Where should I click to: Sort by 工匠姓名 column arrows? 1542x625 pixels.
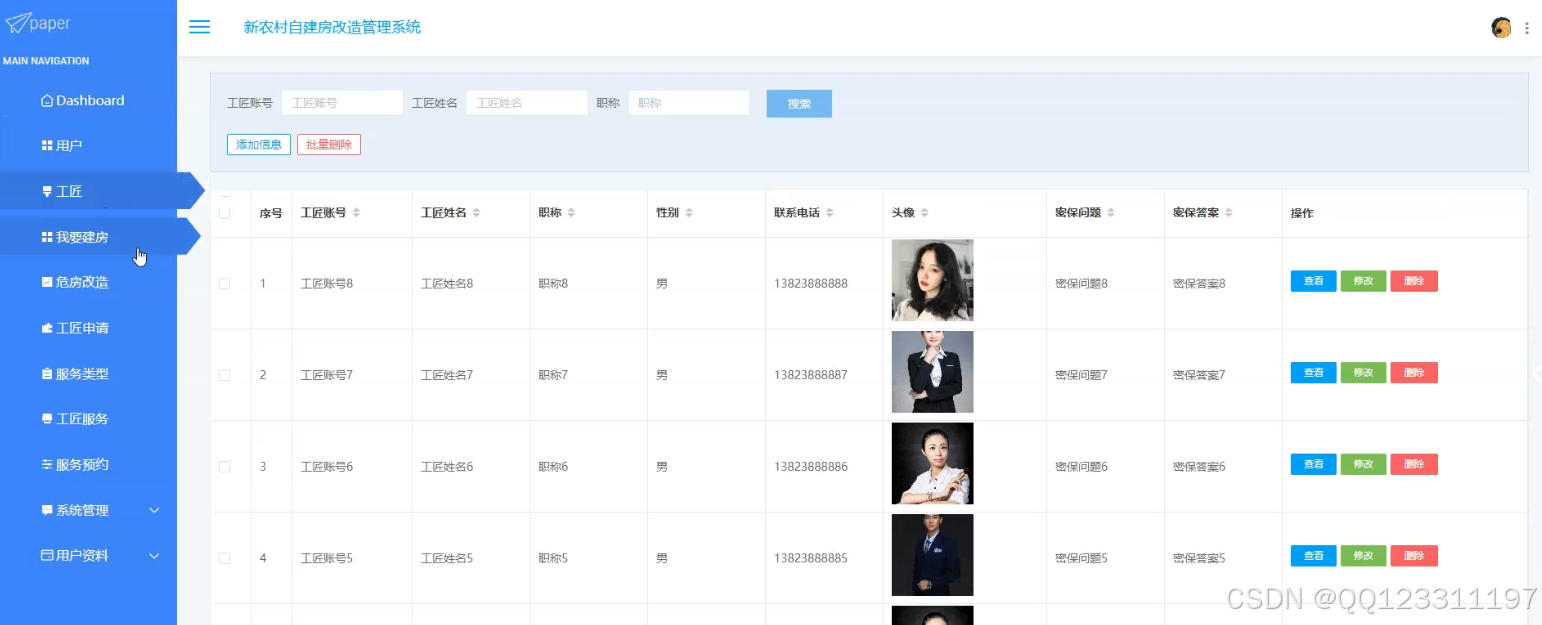(x=476, y=213)
